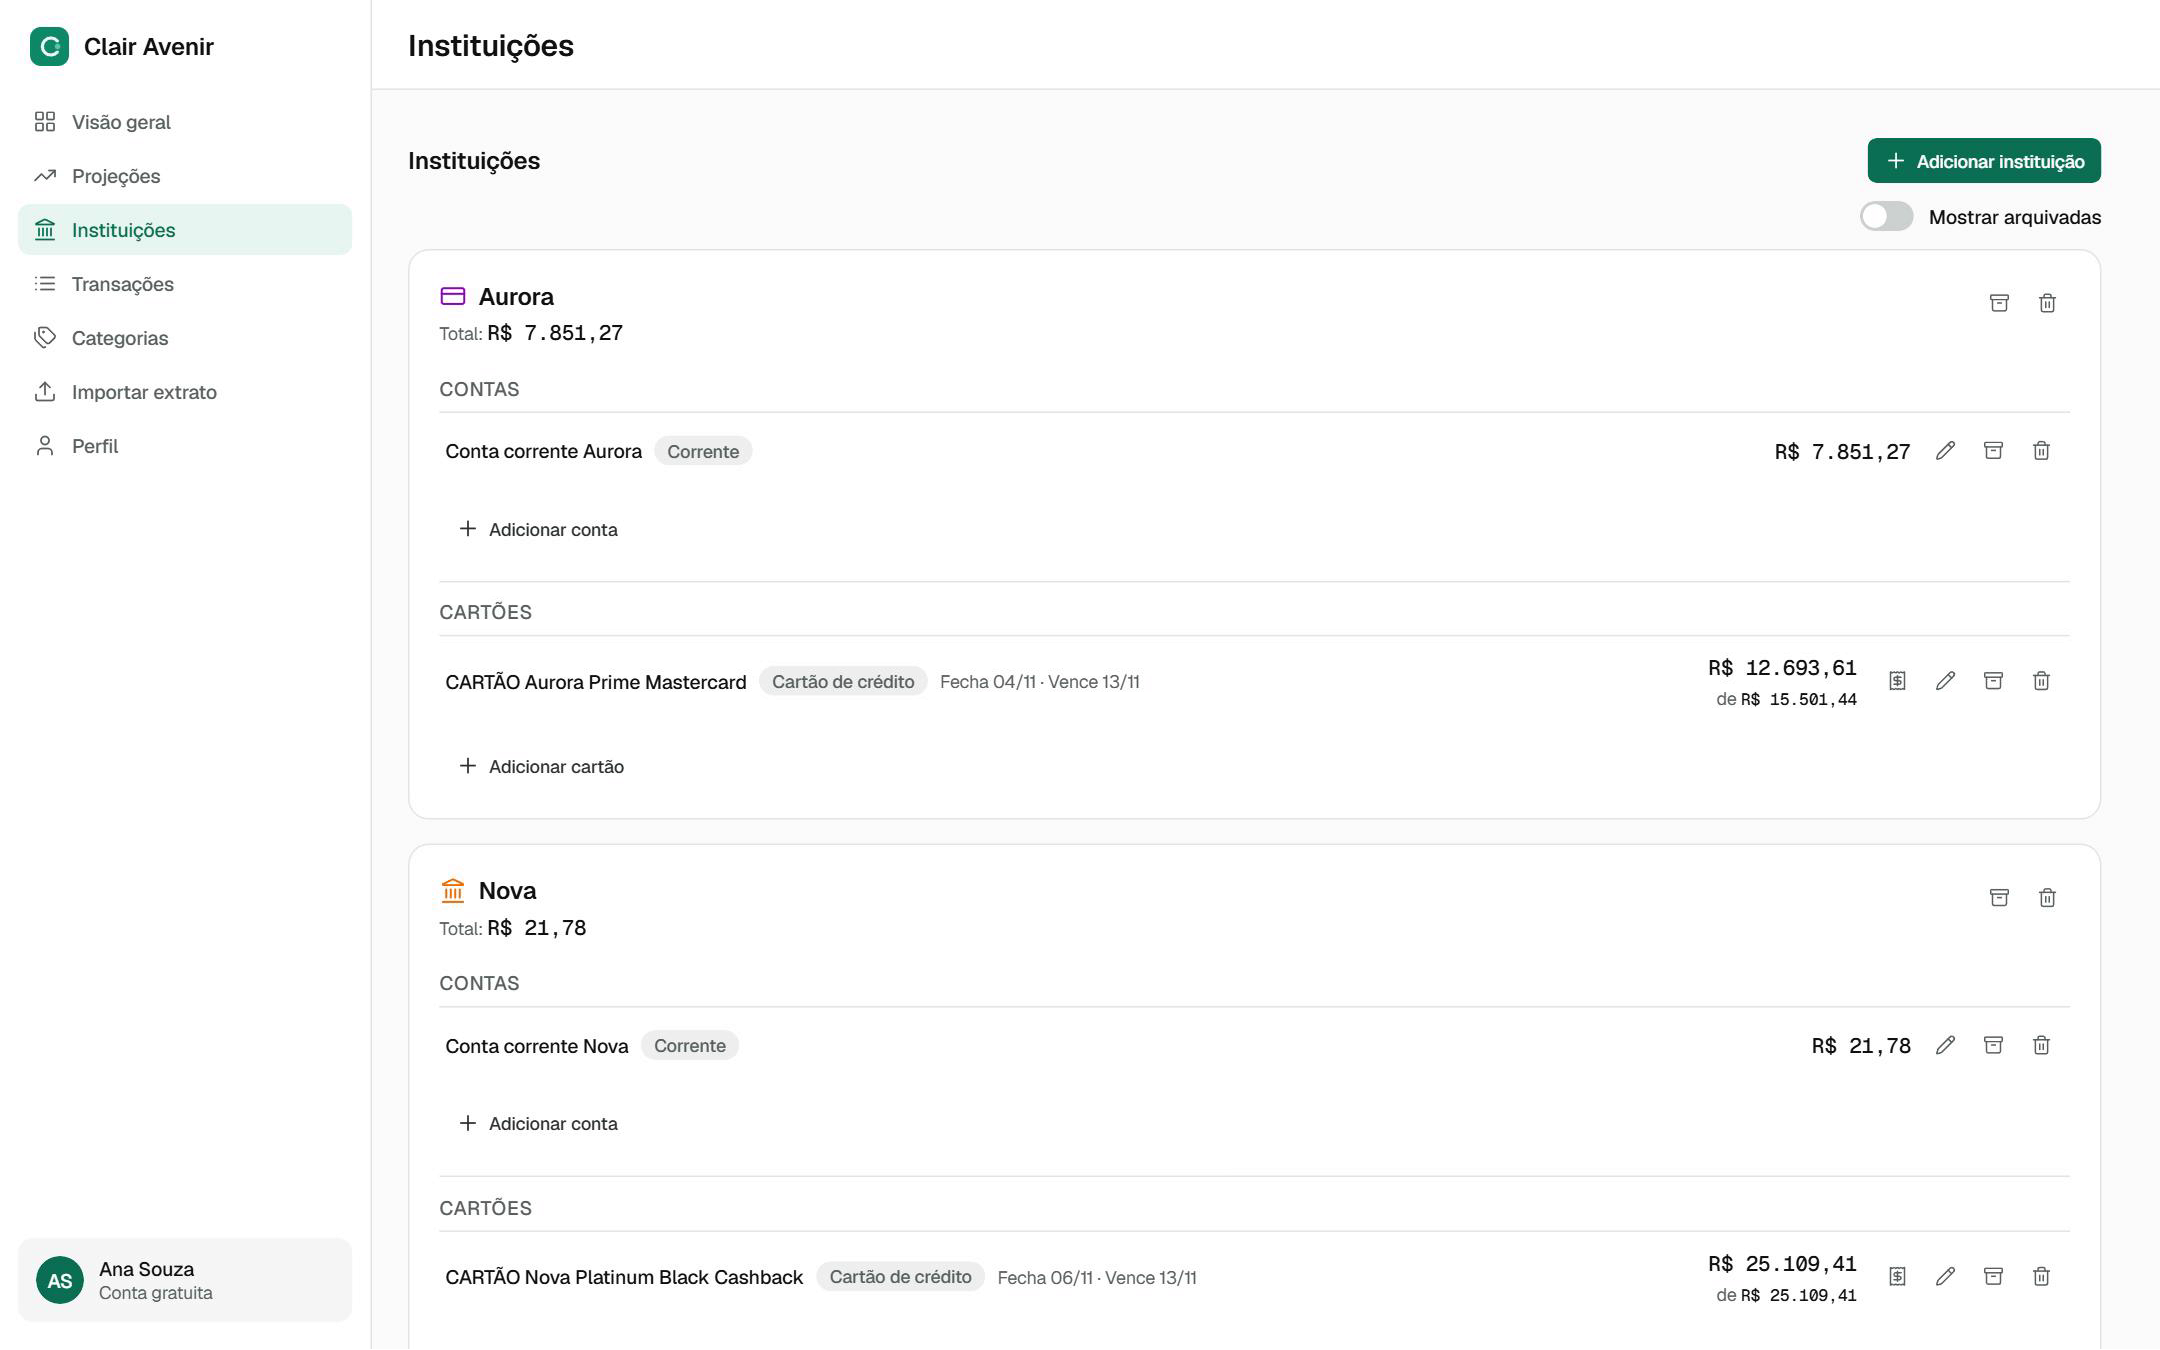Delete CARTÃO Nova Platinum Black Cashback
The image size is (2160, 1350).
point(2041,1277)
